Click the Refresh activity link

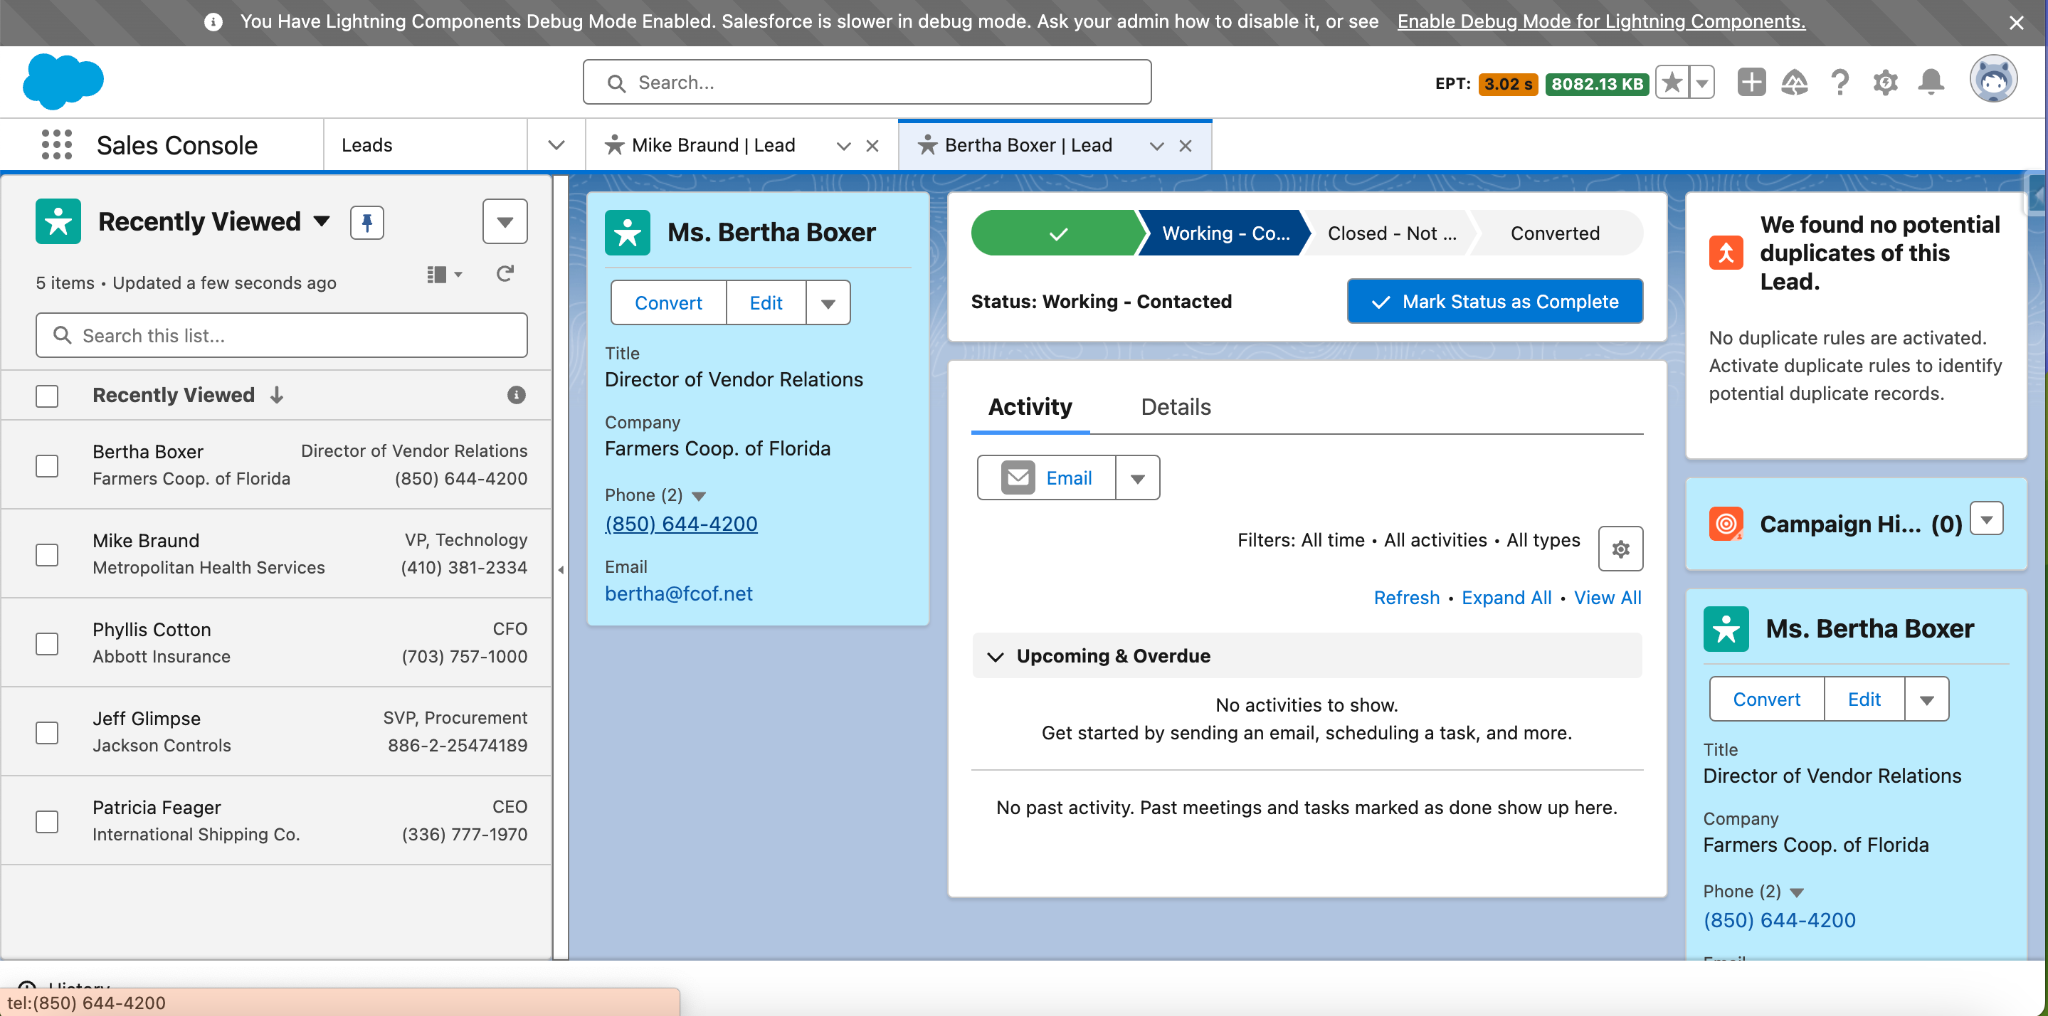click(1407, 598)
